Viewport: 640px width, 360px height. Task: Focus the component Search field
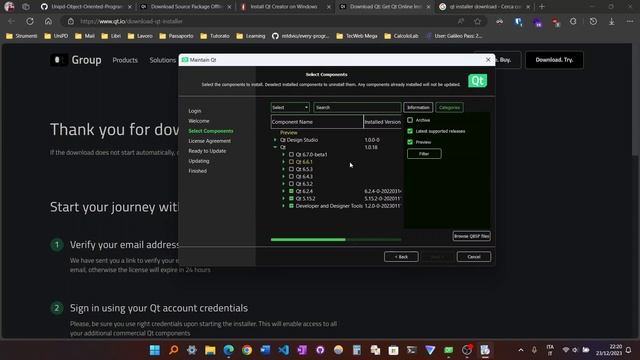[357, 107]
